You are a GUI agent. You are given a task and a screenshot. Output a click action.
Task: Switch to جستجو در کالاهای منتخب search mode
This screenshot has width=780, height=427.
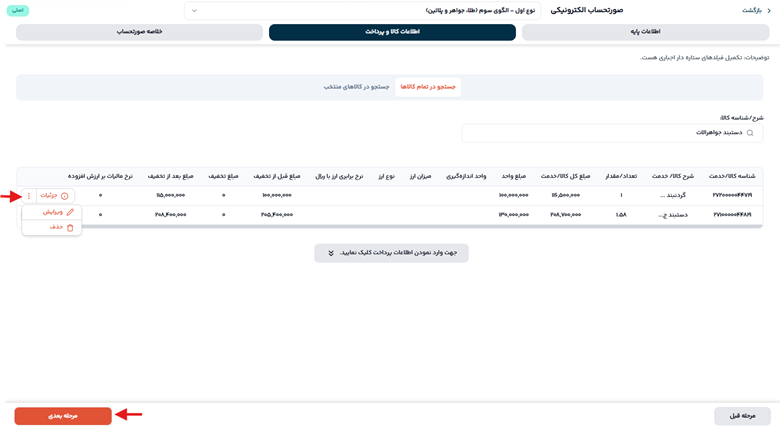356,87
